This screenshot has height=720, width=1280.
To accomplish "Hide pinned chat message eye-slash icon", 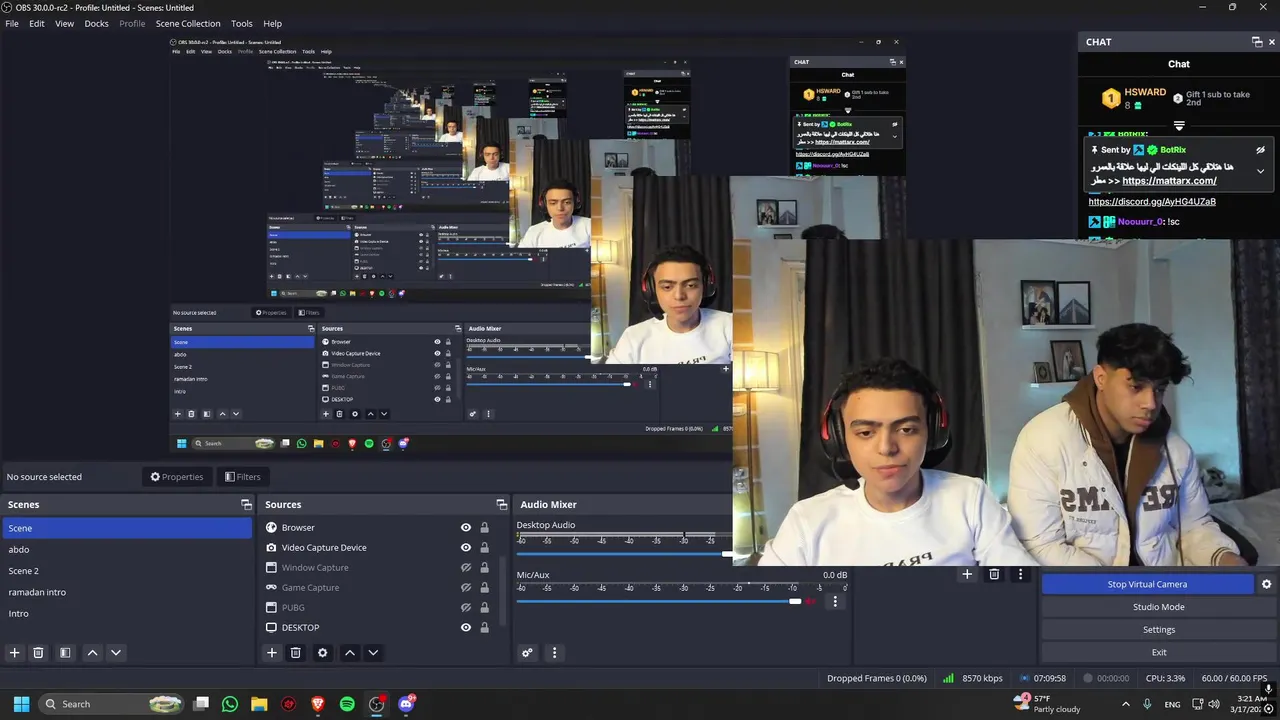I will 1260,150.
